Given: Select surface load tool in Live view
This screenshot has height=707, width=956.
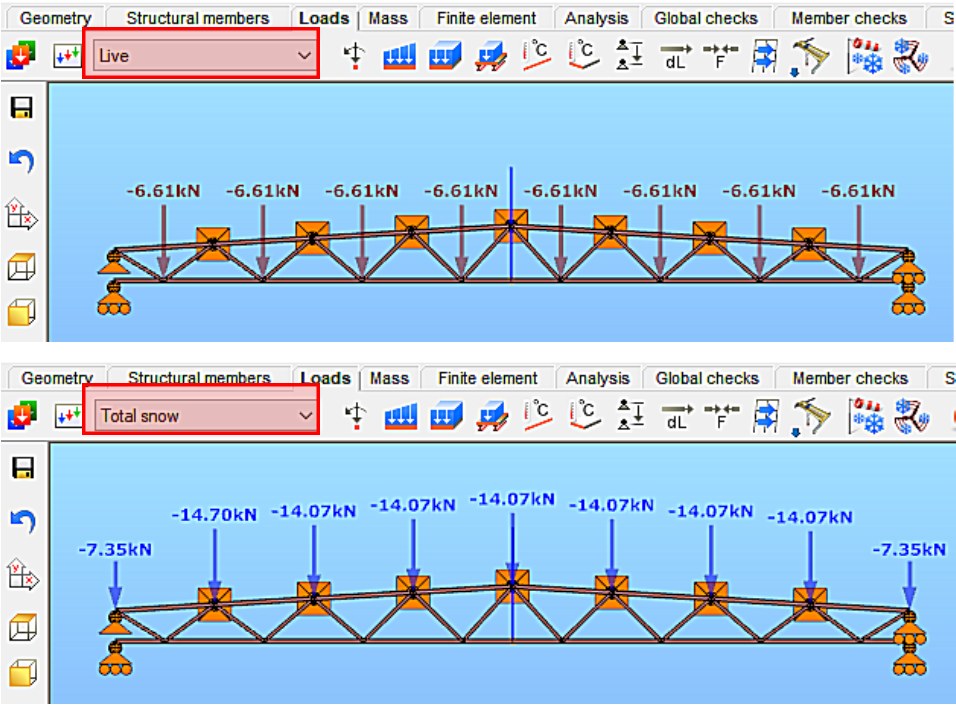Looking at the screenshot, I should click(x=445, y=55).
